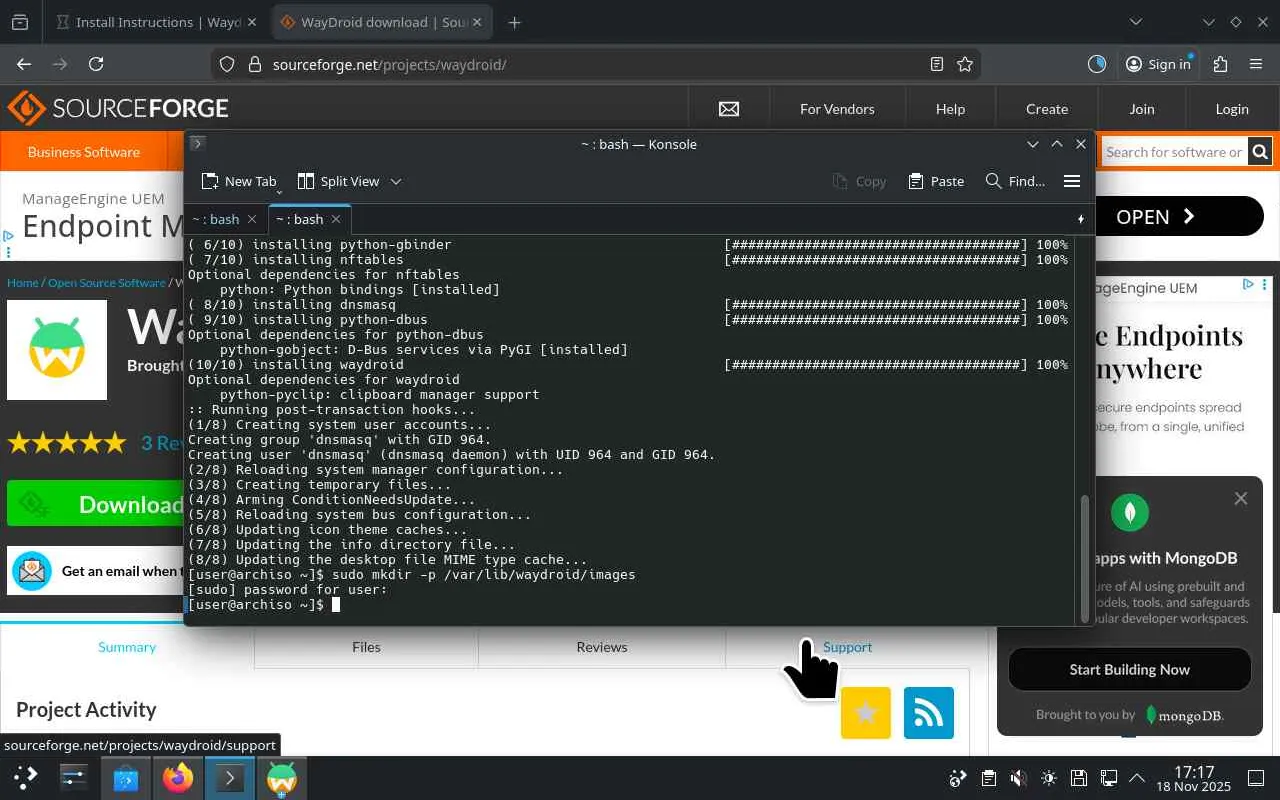
Task: Switch to the first bash tab in Konsole
Action: pyautogui.click(x=225, y=219)
